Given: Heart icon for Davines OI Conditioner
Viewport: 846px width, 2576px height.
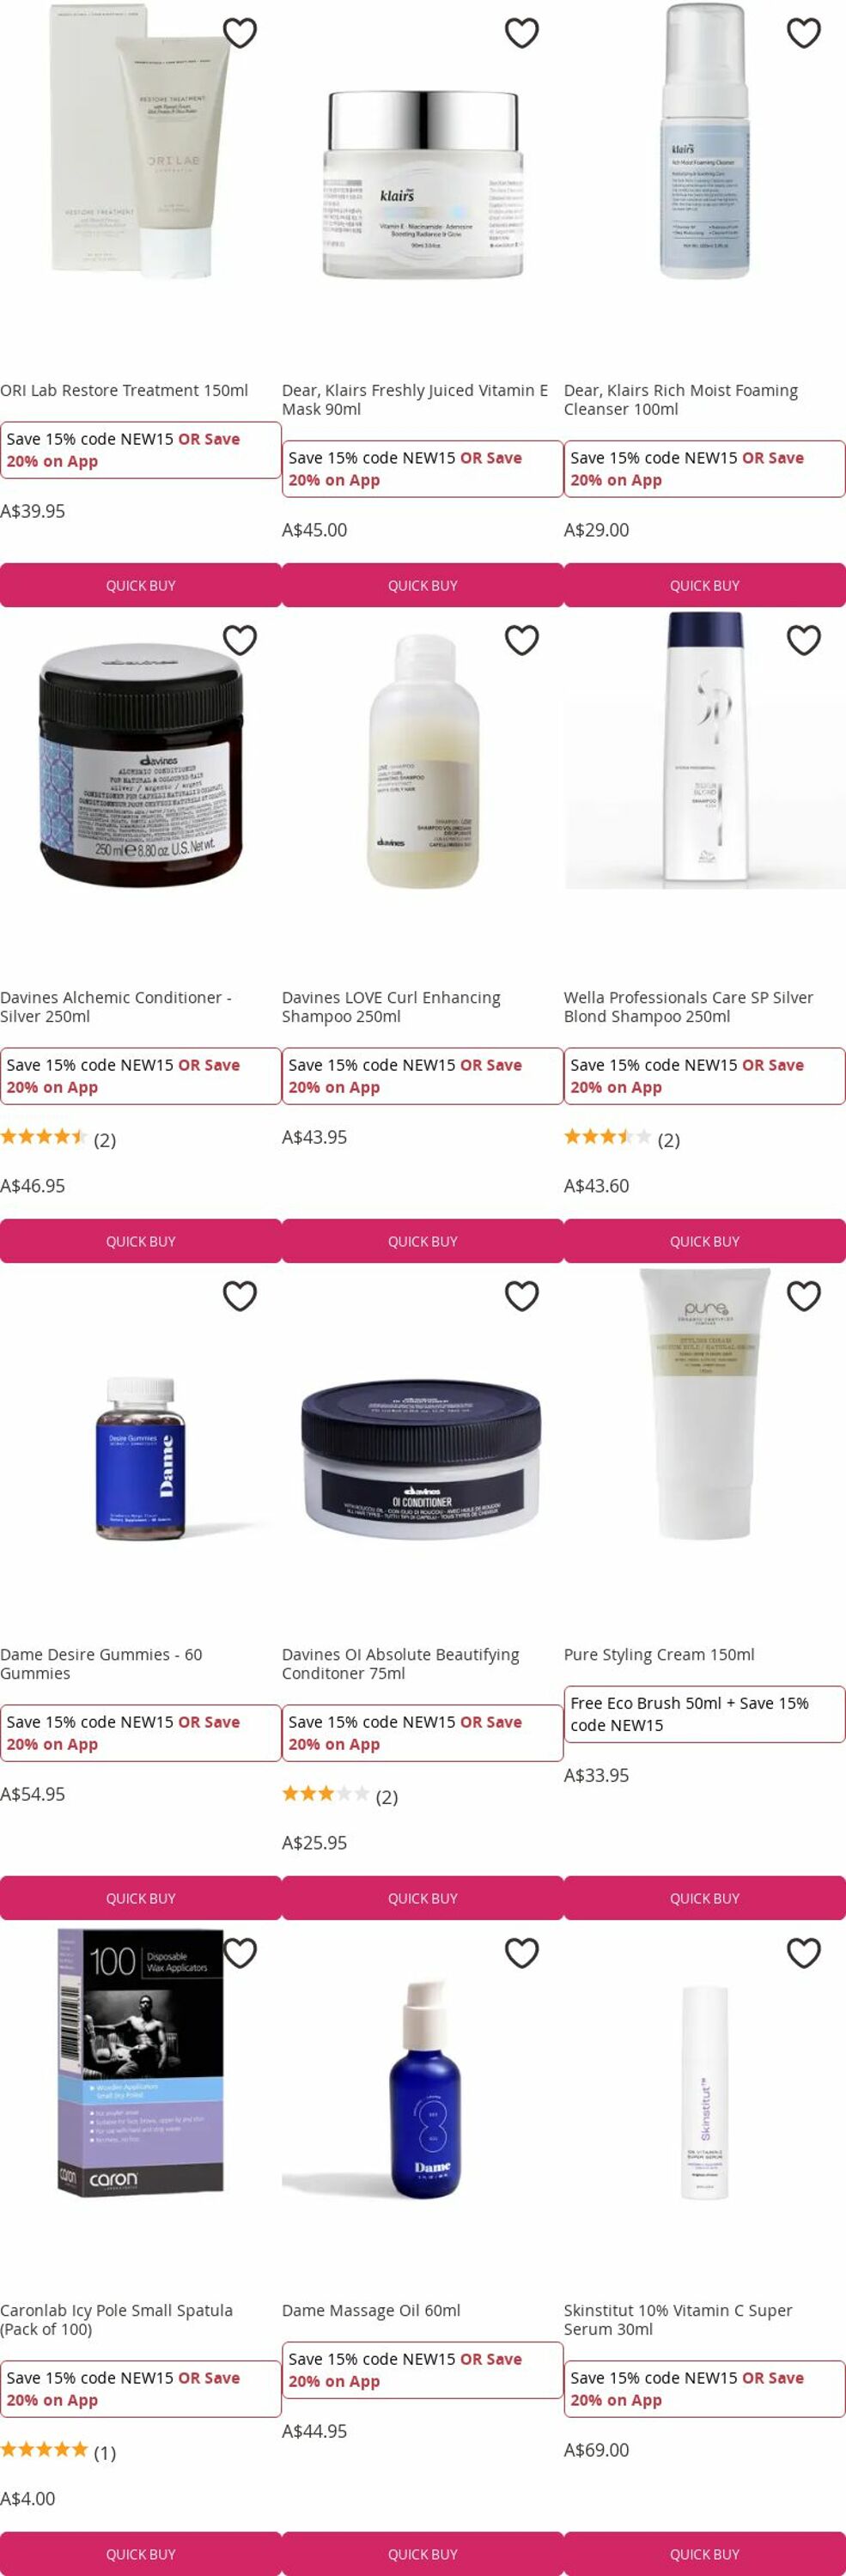Looking at the screenshot, I should pos(522,1296).
